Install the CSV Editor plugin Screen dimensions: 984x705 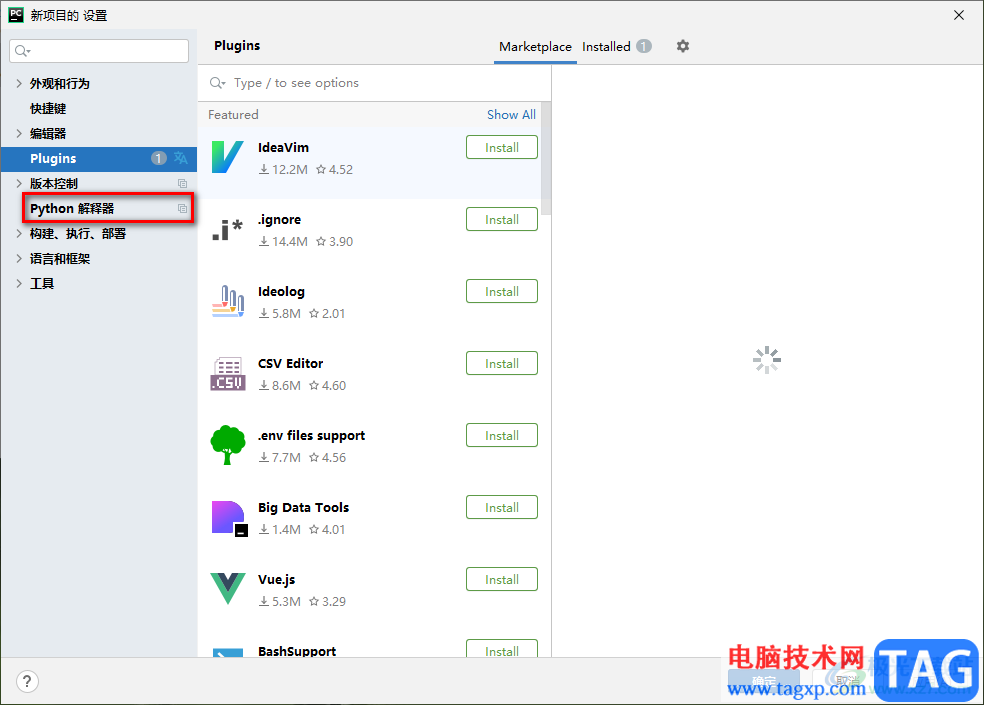[501, 363]
